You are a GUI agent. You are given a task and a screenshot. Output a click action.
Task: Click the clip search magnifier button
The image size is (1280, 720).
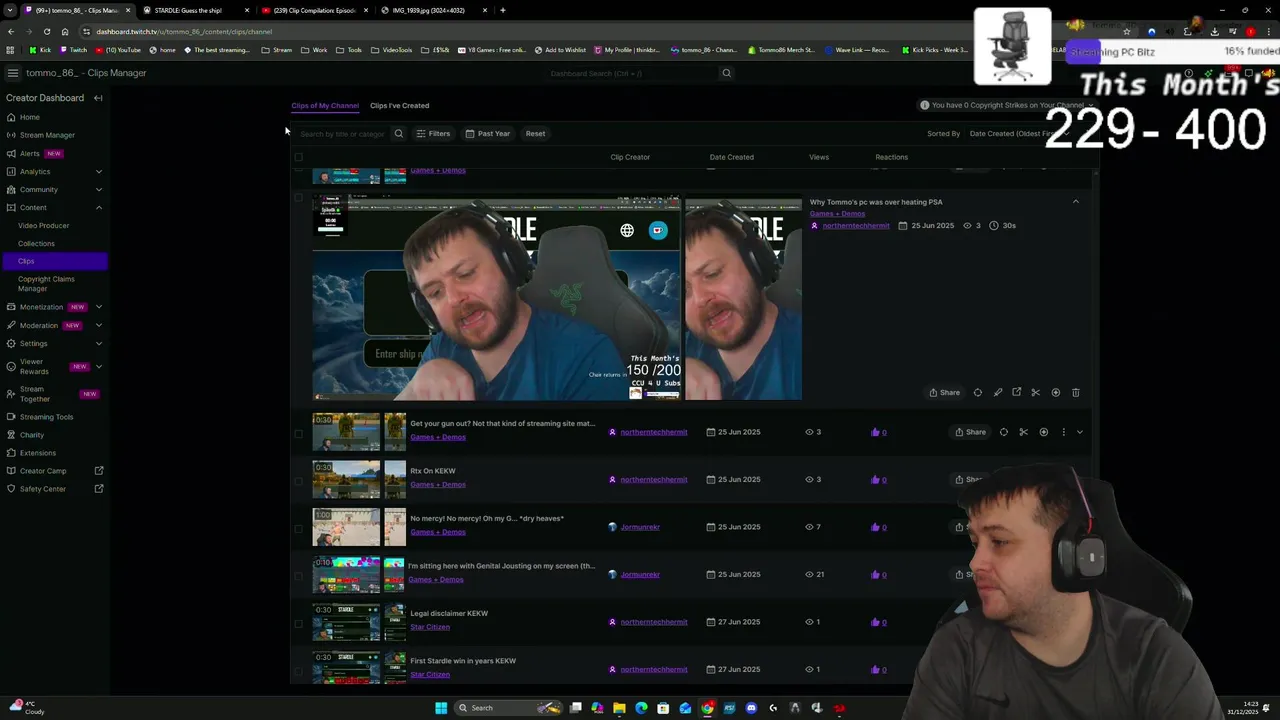[398, 133]
